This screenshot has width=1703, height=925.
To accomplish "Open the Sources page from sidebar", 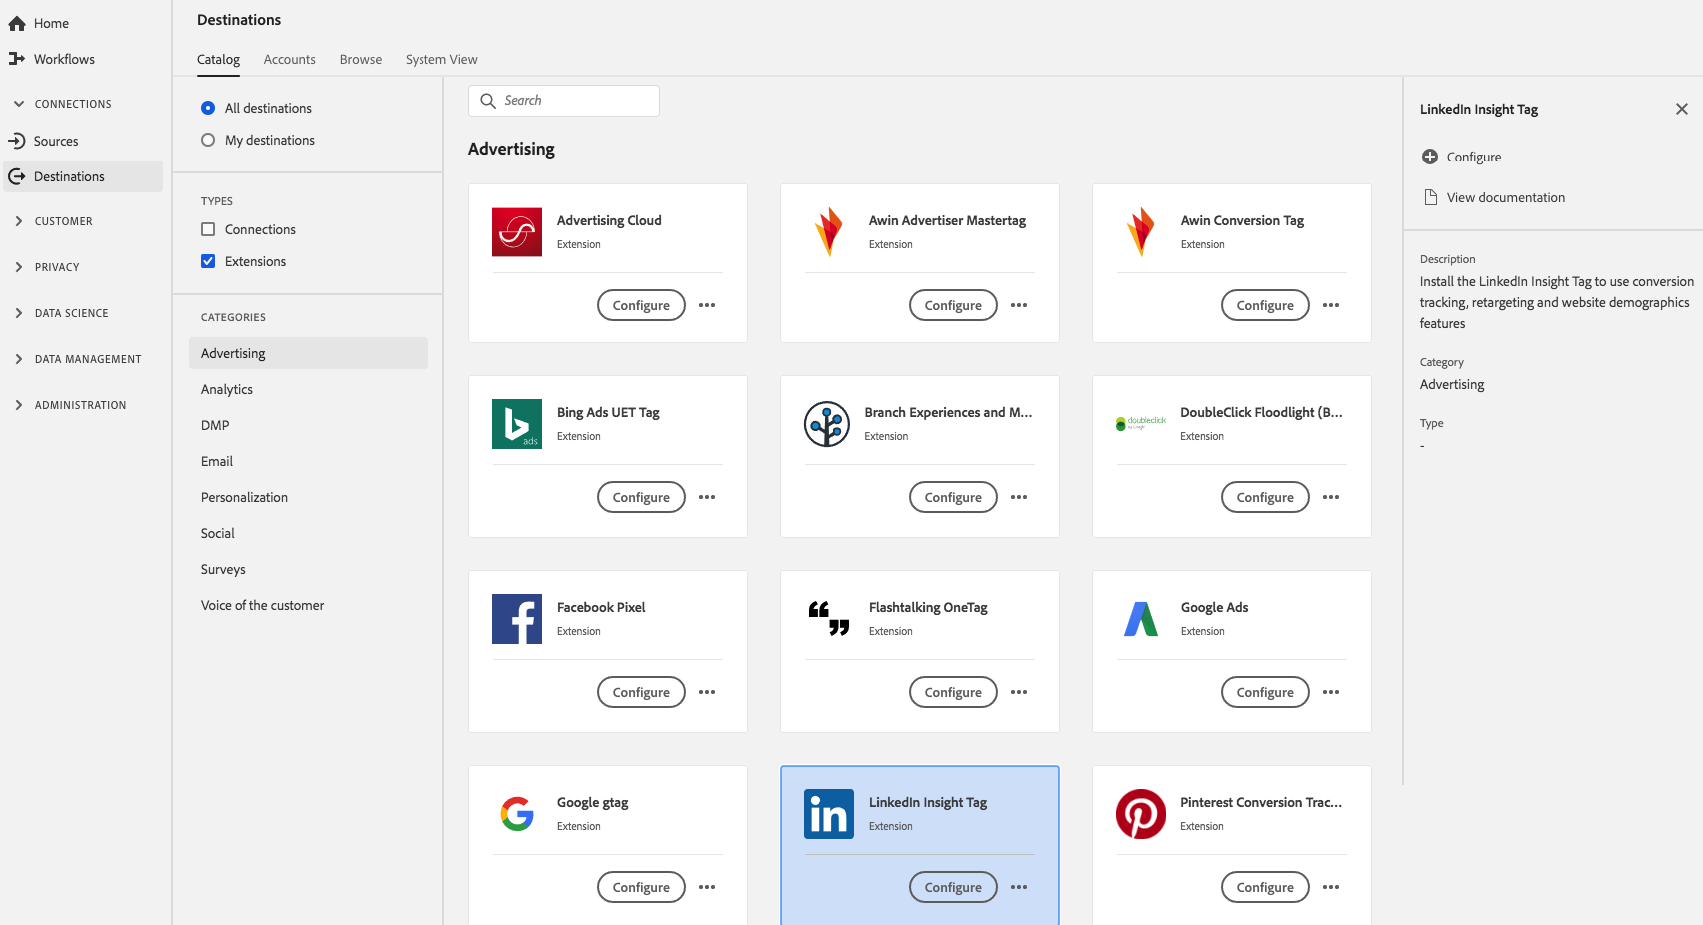I will click(x=56, y=141).
